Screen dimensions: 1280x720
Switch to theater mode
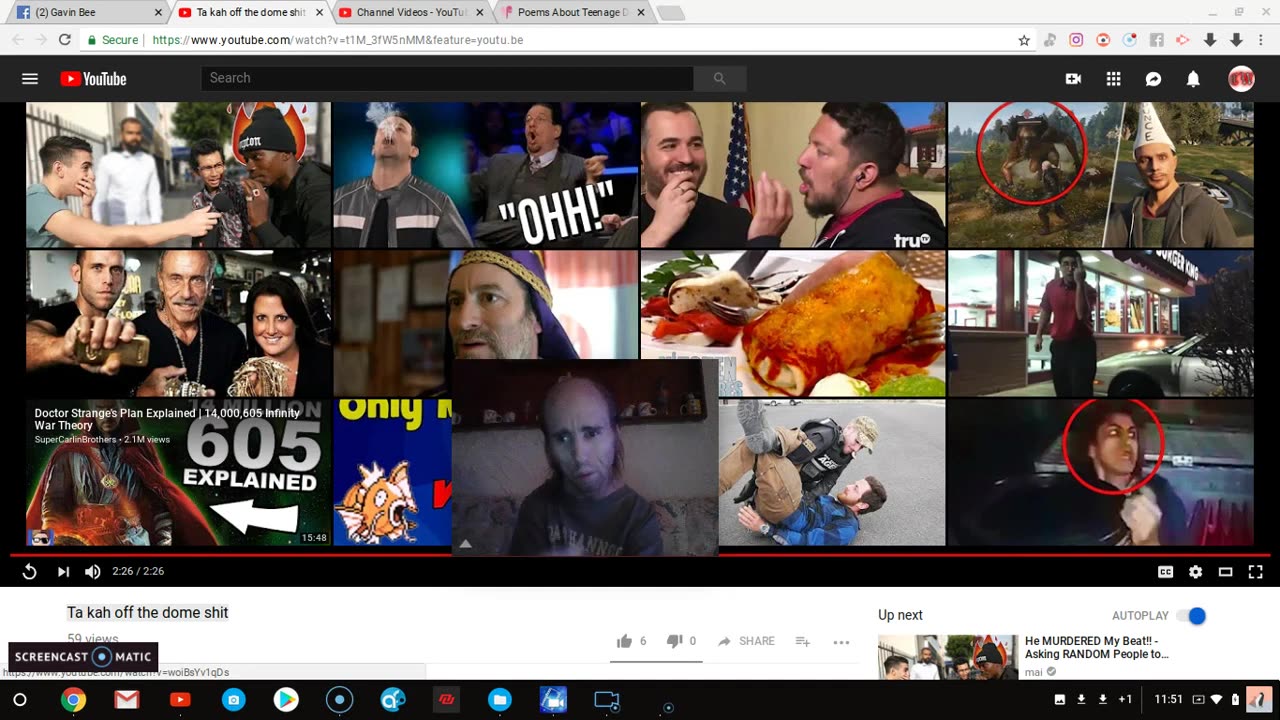pyautogui.click(x=1225, y=572)
